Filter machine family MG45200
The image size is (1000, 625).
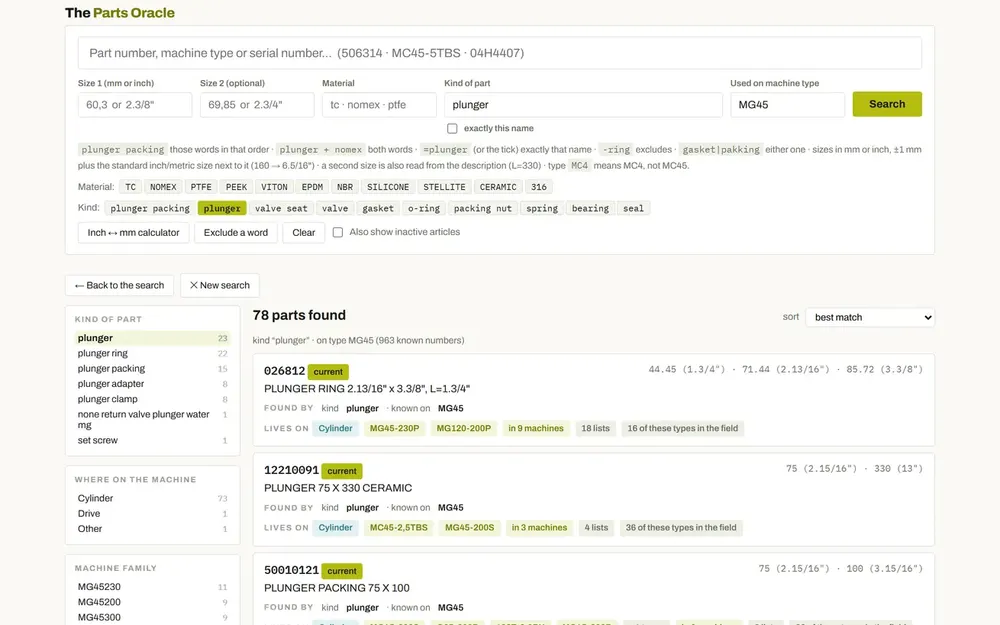coord(152,602)
